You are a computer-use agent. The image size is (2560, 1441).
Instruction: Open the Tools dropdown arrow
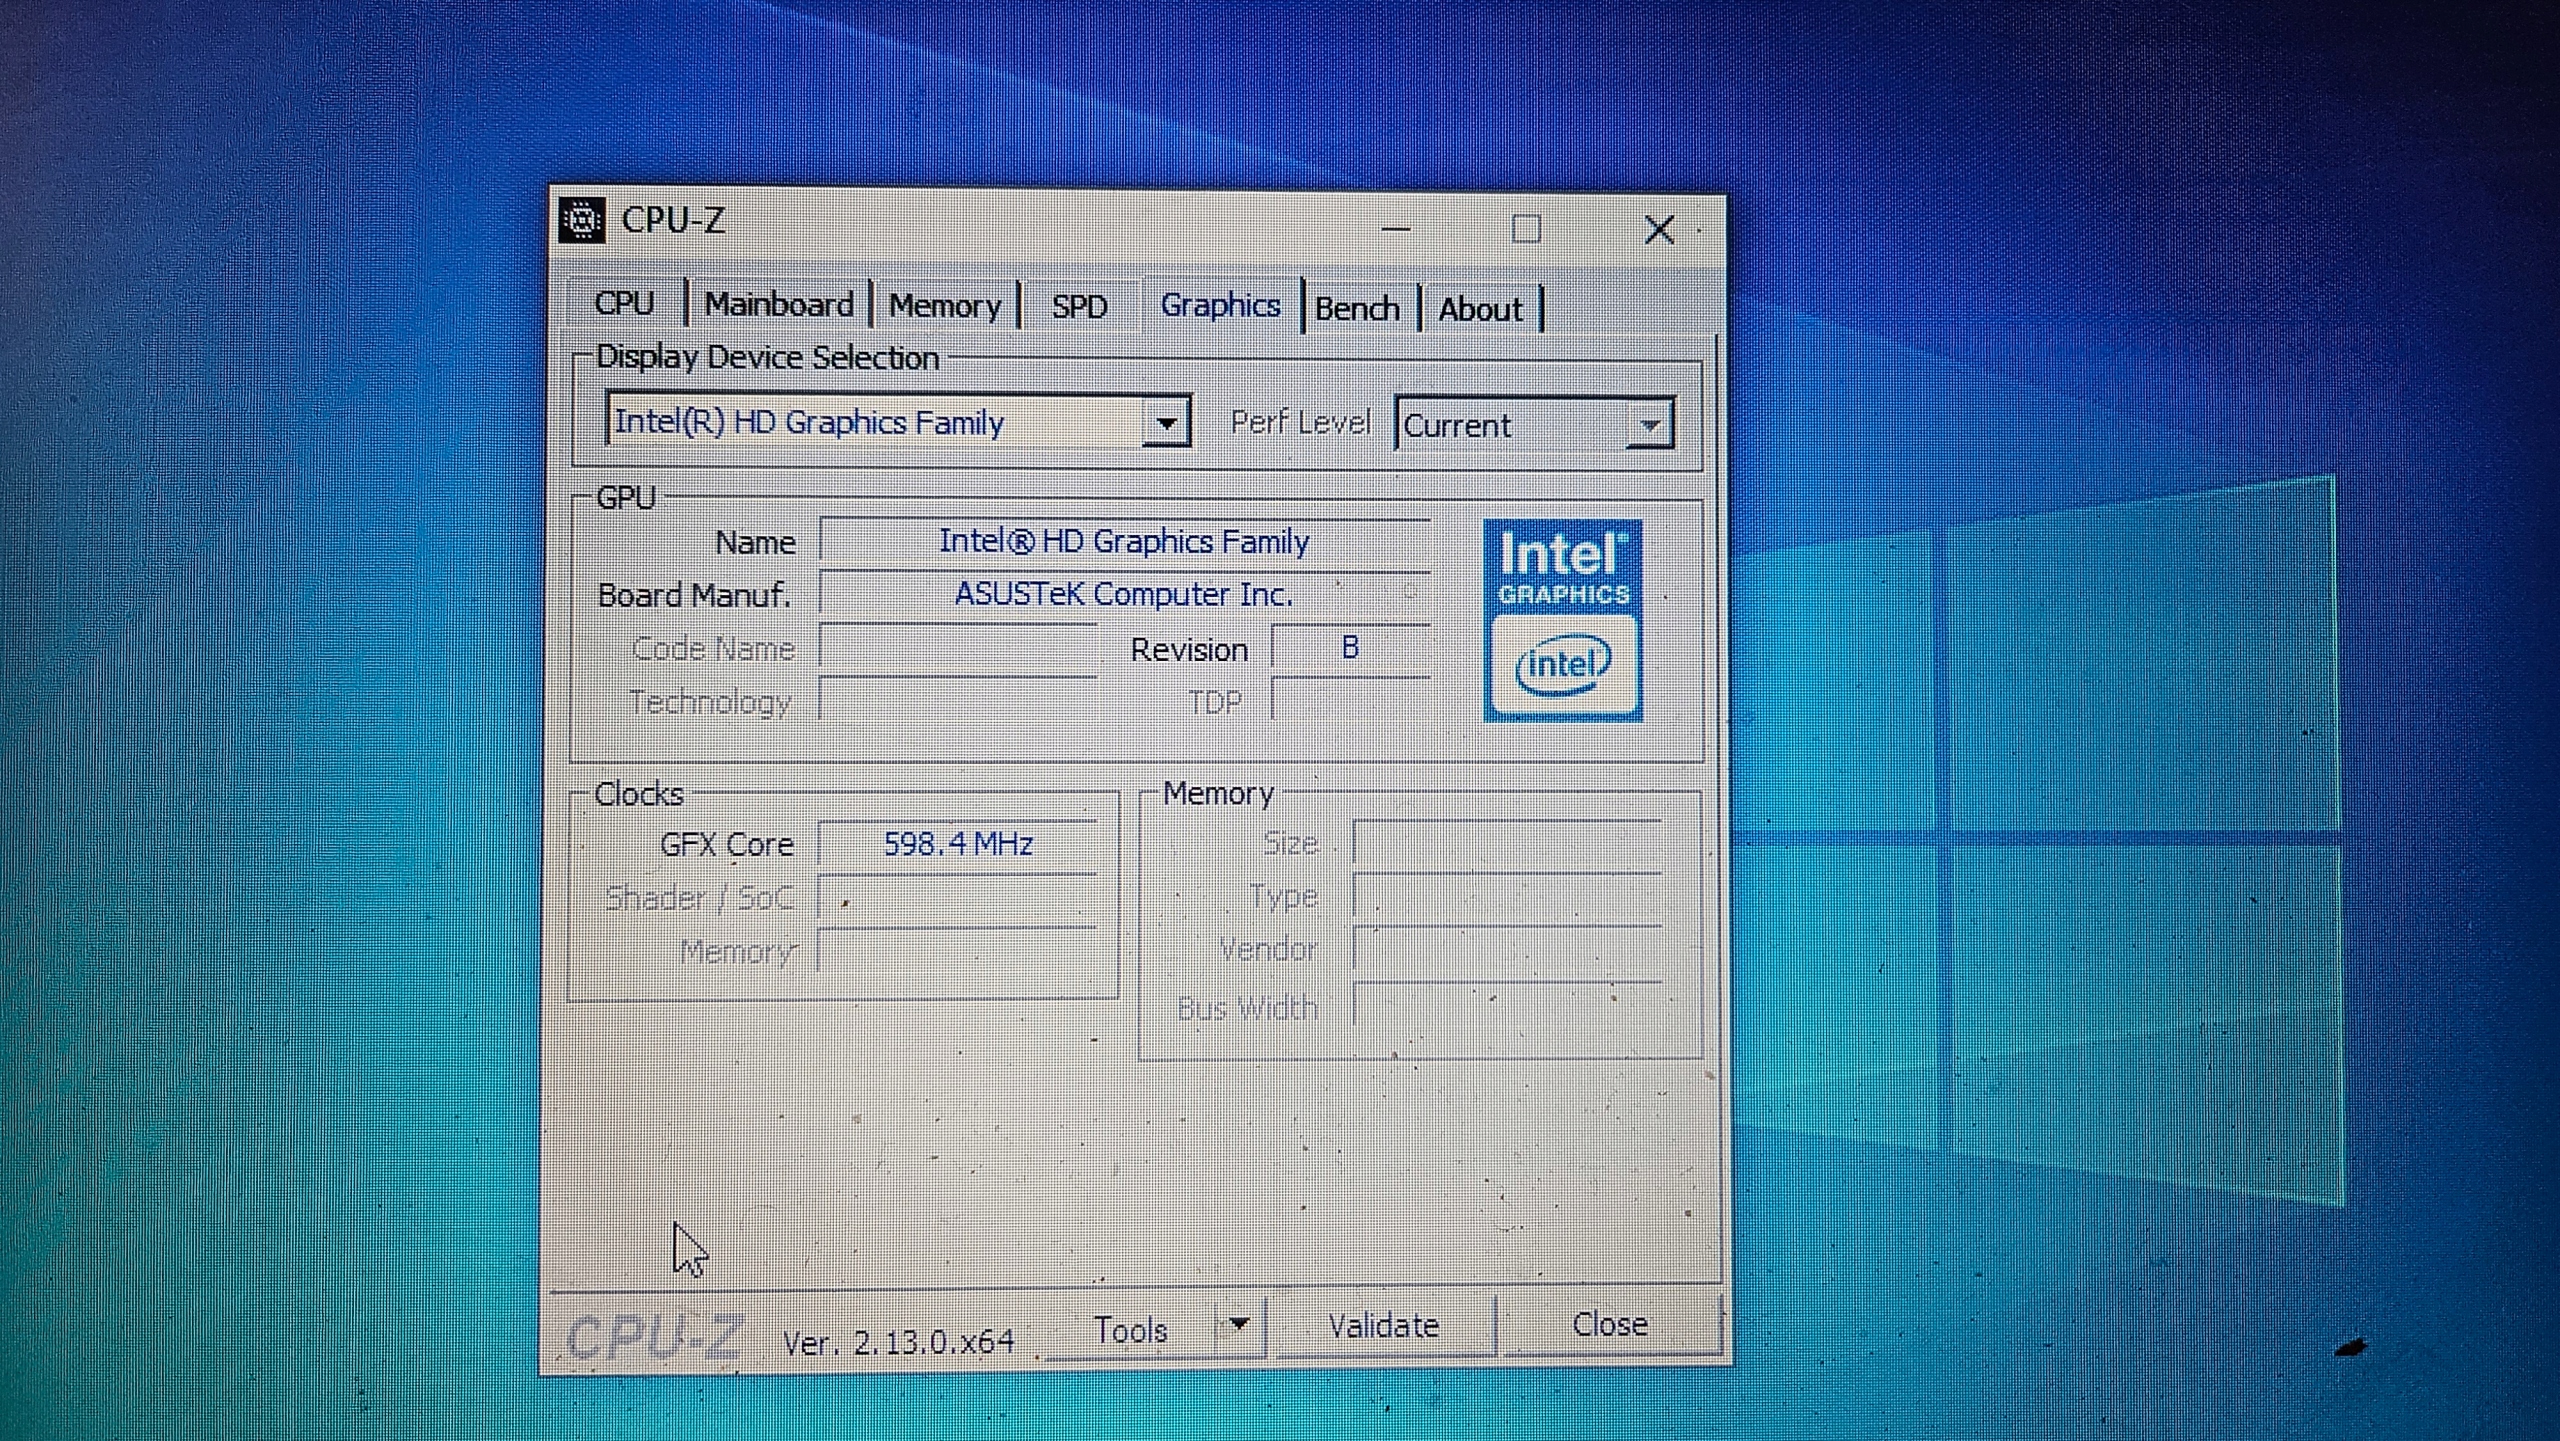1239,1326
